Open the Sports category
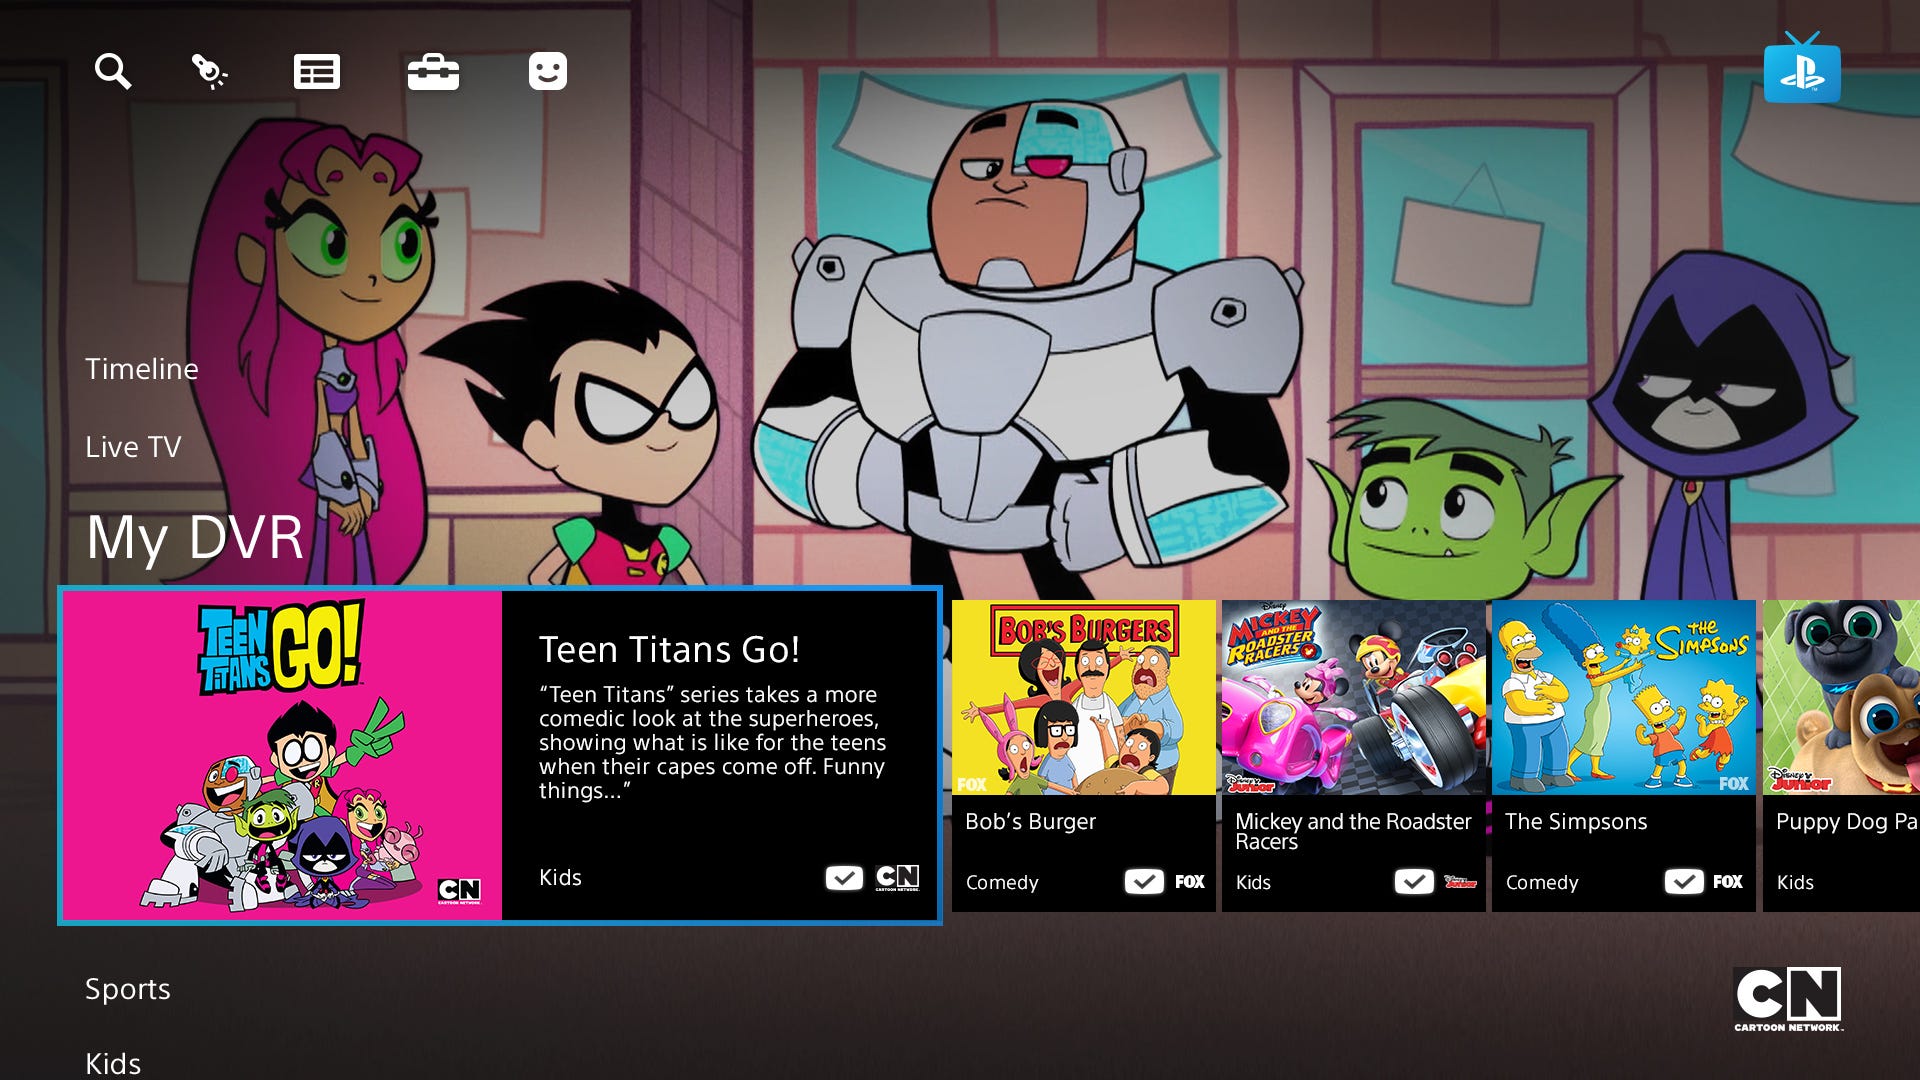Image resolution: width=1920 pixels, height=1080 pixels. point(128,990)
